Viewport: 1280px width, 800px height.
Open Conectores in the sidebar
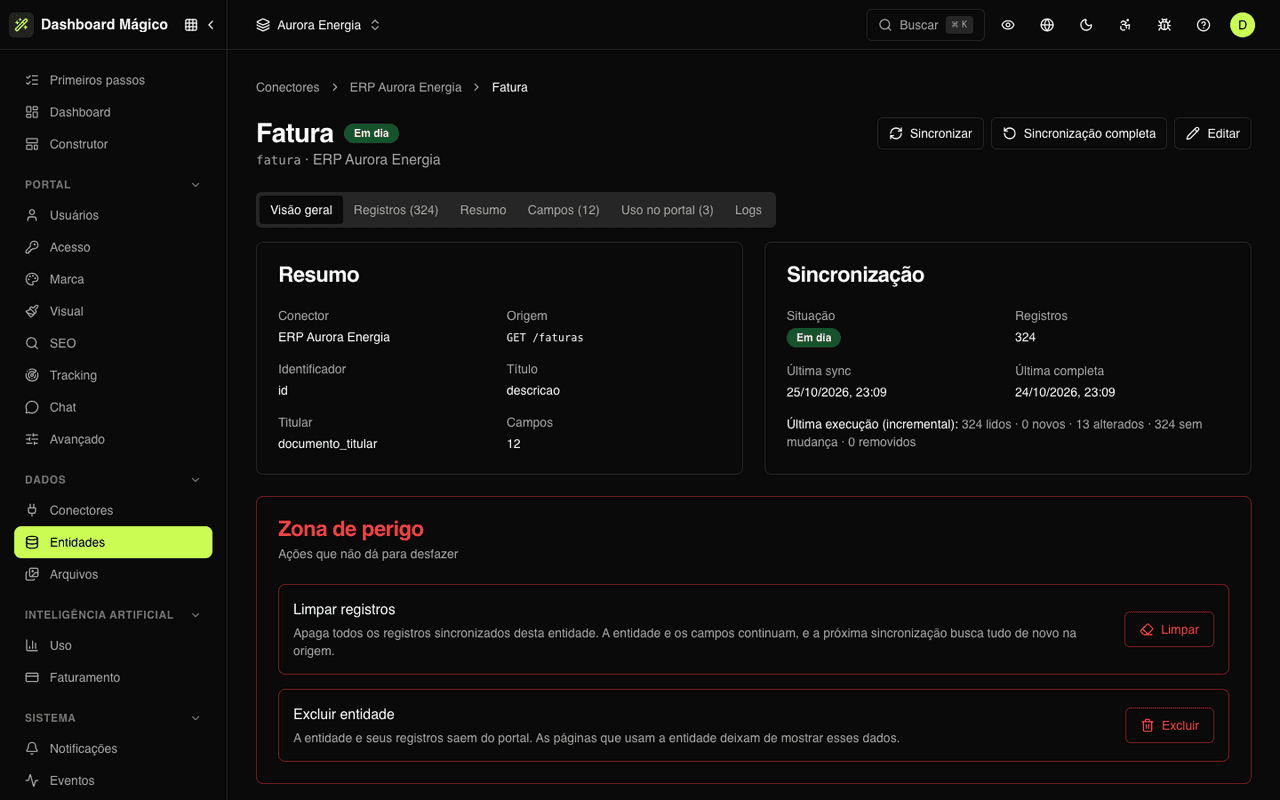113,510
